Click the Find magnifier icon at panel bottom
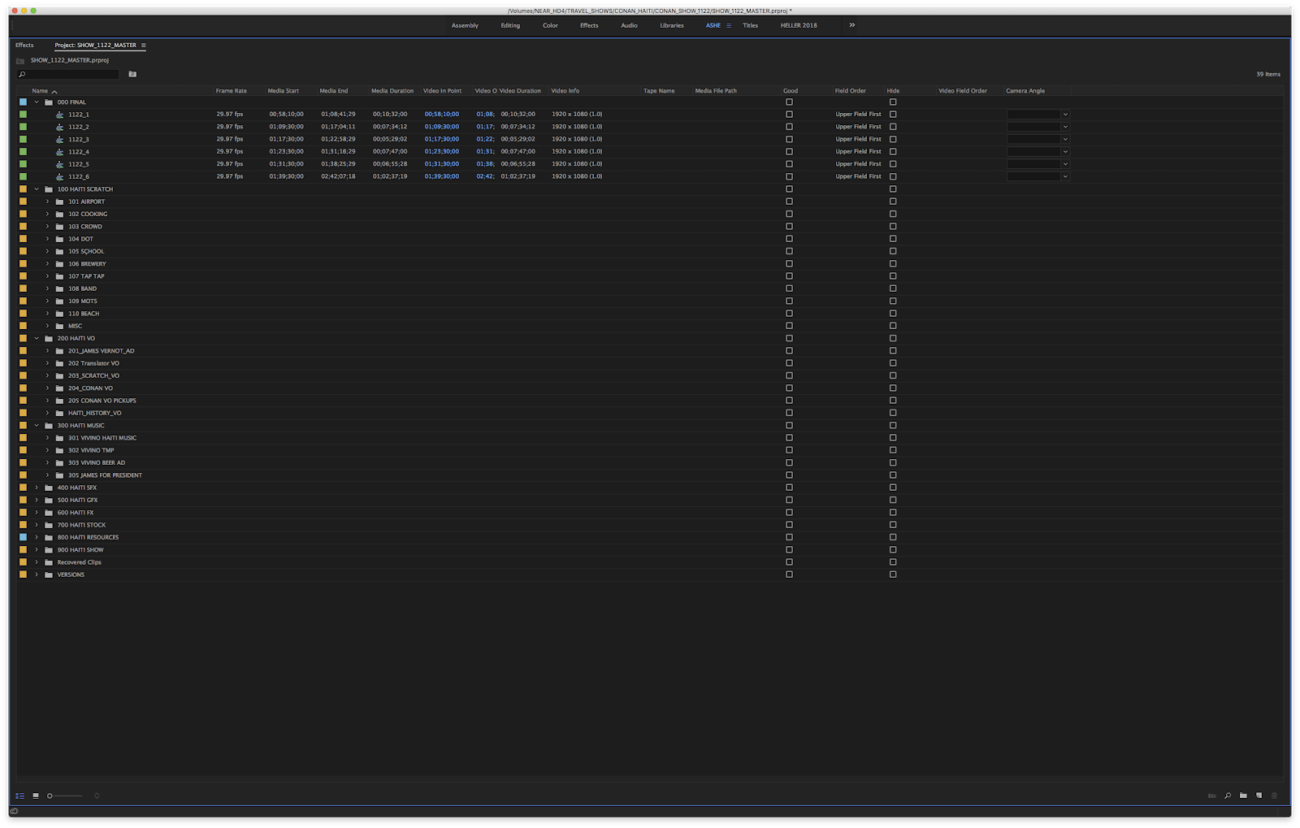The image size is (1300, 828). [x=1227, y=796]
